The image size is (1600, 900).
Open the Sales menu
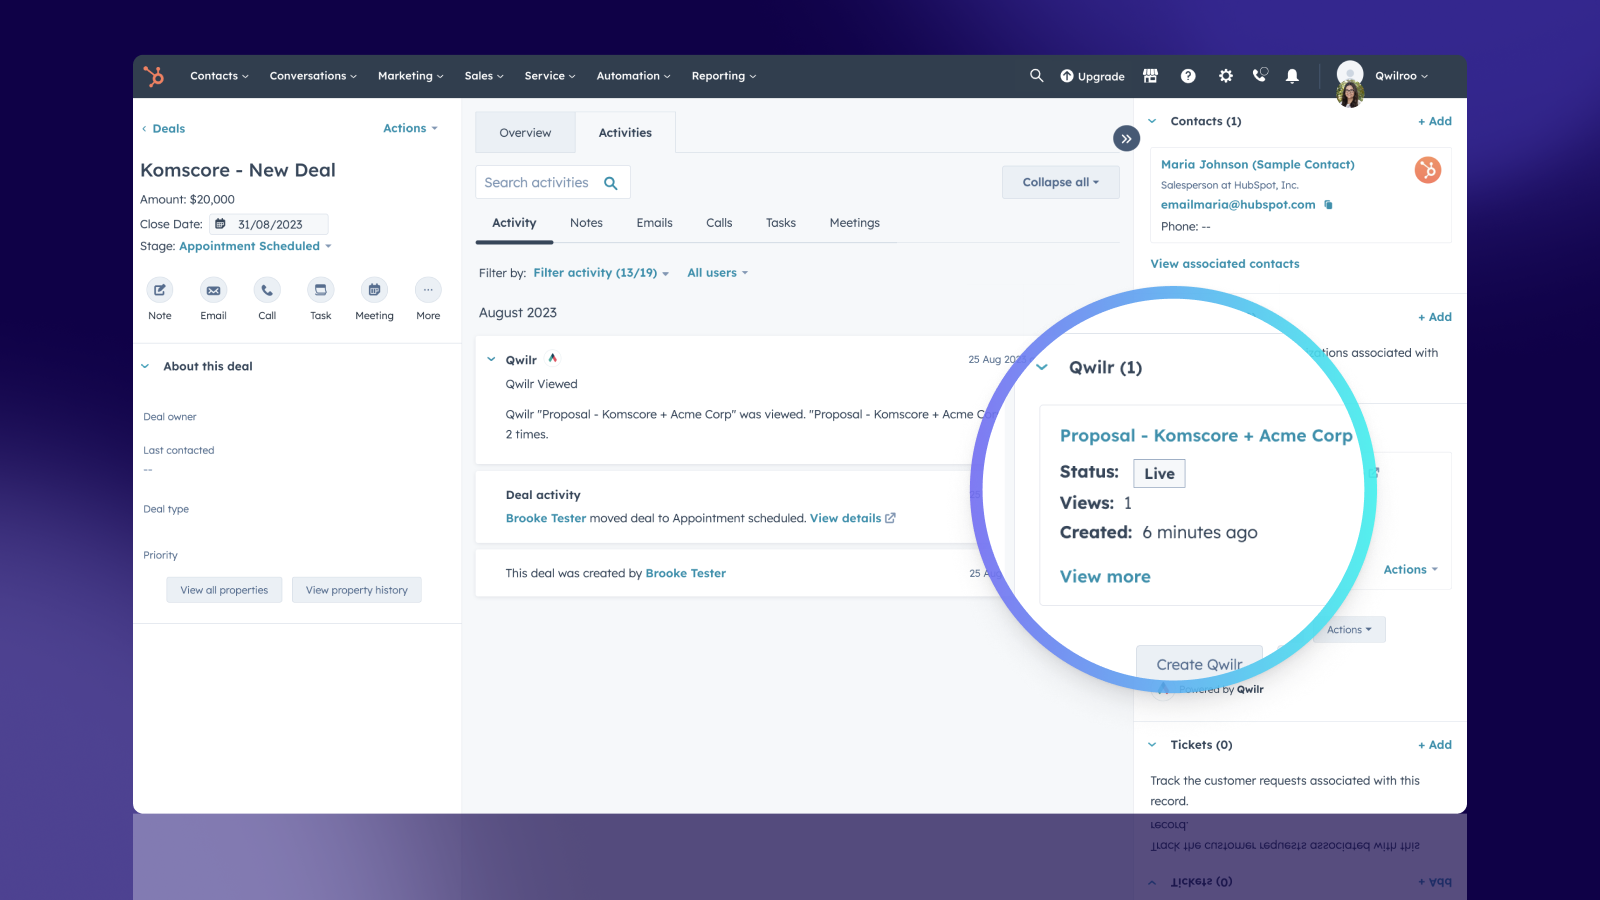pos(484,76)
